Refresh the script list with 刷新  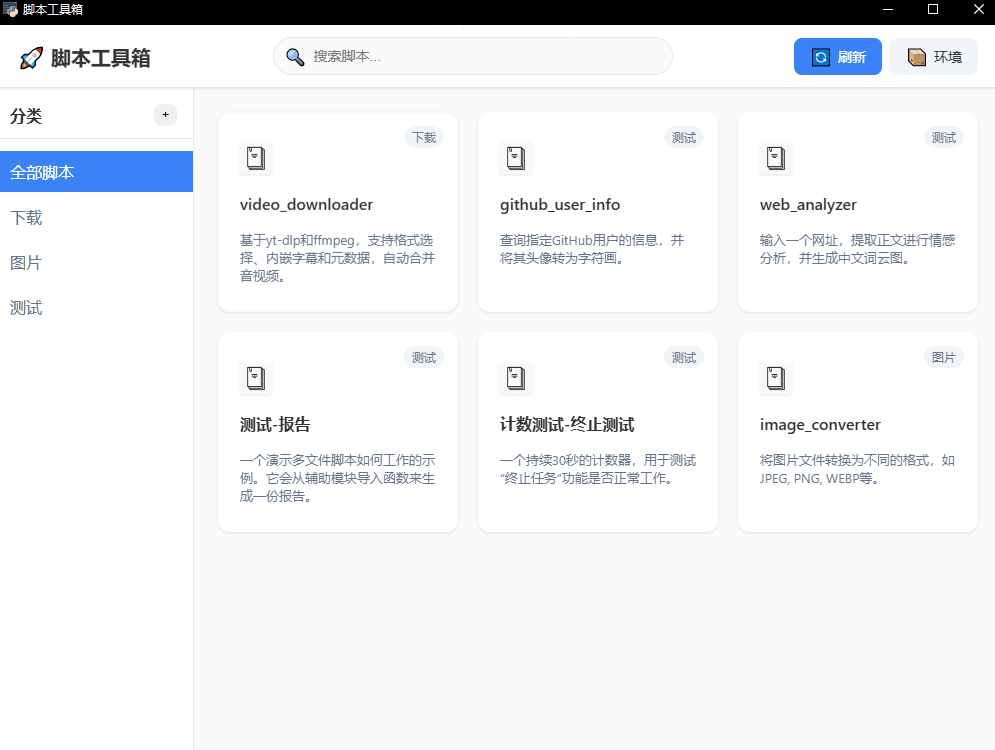tap(838, 56)
